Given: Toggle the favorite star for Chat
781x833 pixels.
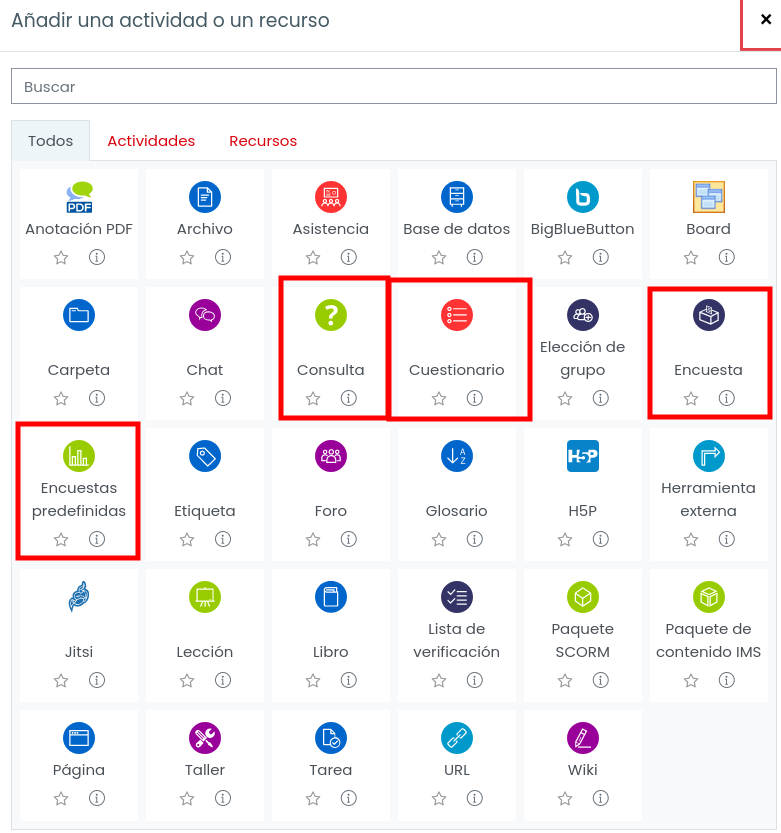Looking at the screenshot, I should pos(186,398).
